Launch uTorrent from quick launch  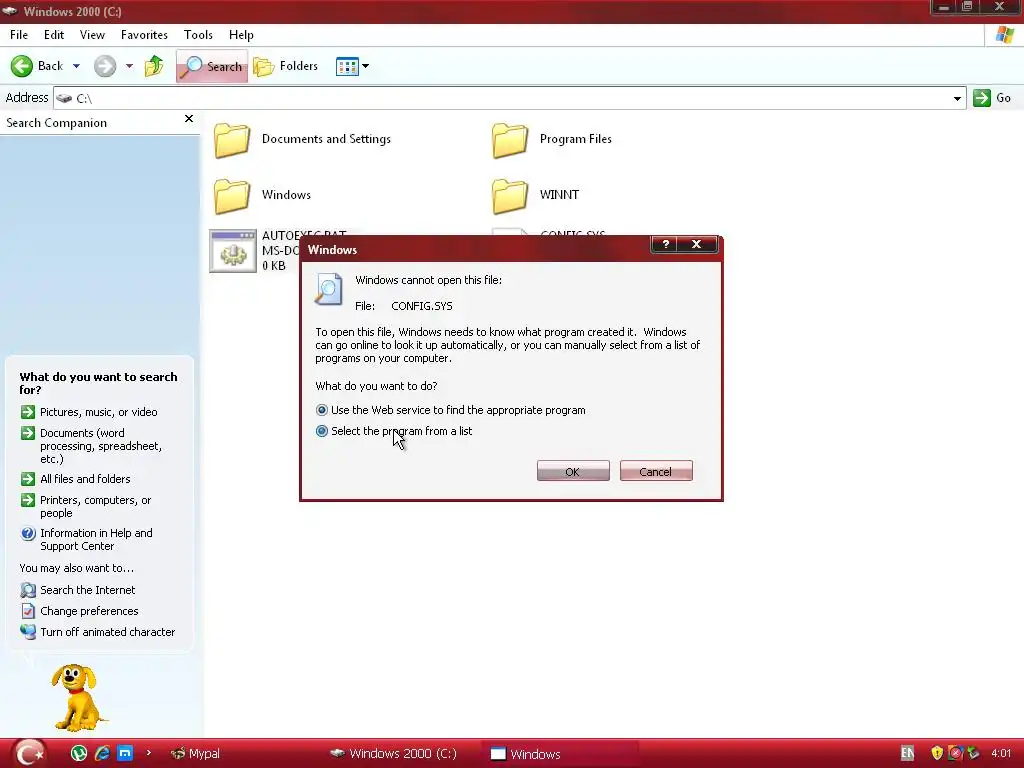pos(78,754)
